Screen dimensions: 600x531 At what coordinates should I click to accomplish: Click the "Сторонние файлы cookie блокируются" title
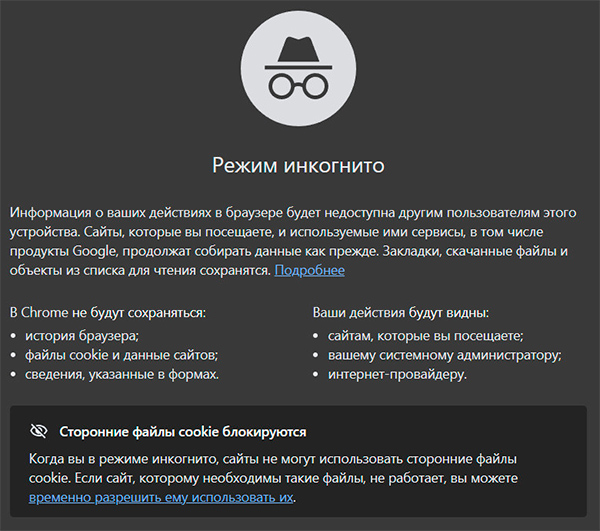point(182,432)
